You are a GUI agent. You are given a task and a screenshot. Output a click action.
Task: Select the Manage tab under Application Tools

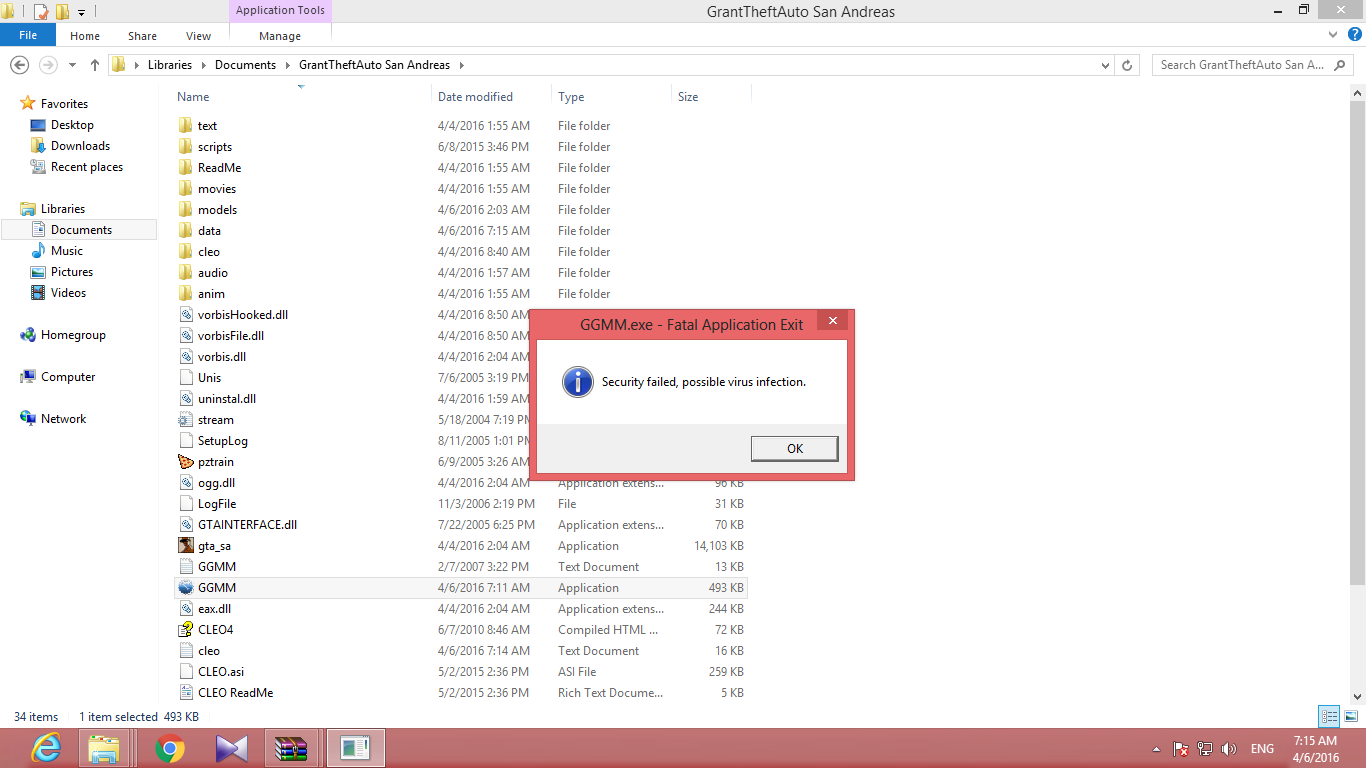[280, 36]
